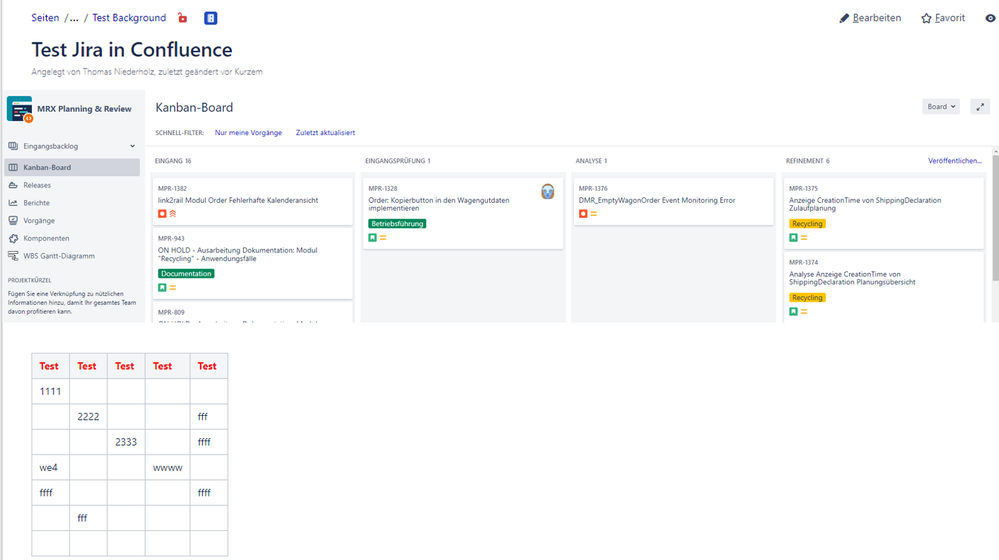Click the Vorgänge issues icon
The height and width of the screenshot is (560, 999).
tap(13, 220)
